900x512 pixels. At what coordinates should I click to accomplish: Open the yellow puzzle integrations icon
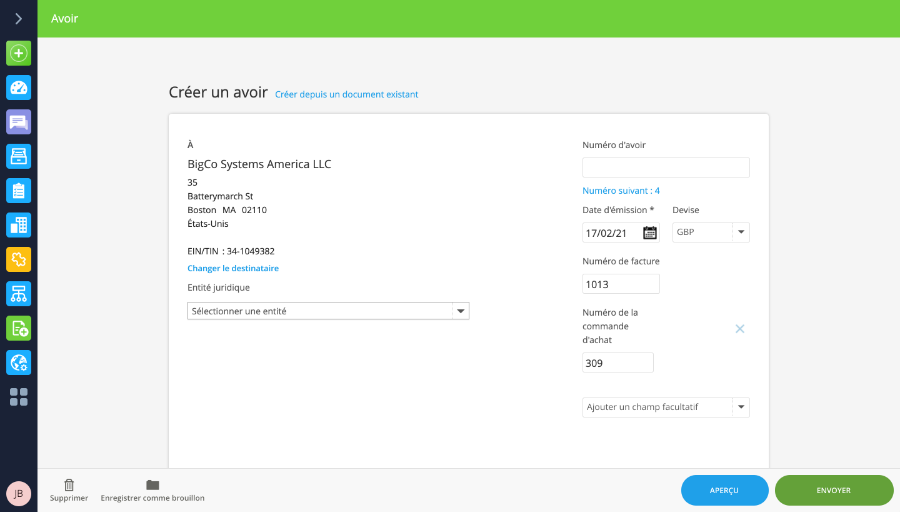point(18,259)
